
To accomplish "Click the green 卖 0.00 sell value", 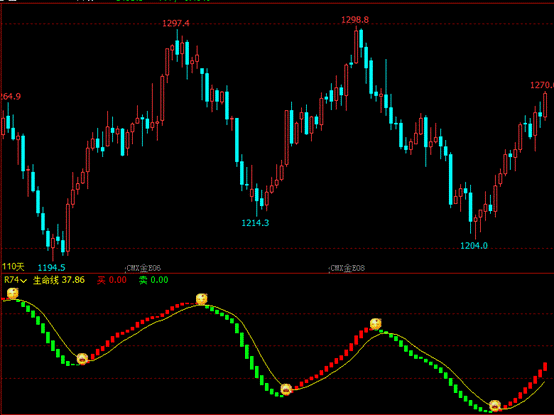I will click(x=153, y=280).
